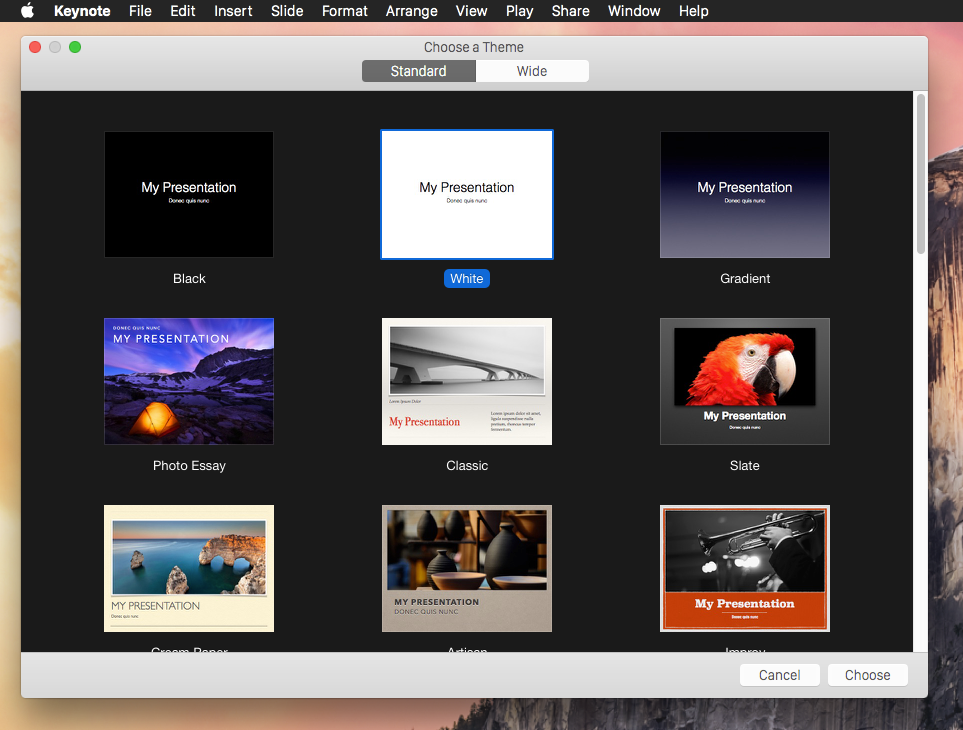Screen dimensions: 963x730
Task: Select the Black theme thumbnail
Action: coord(189,194)
